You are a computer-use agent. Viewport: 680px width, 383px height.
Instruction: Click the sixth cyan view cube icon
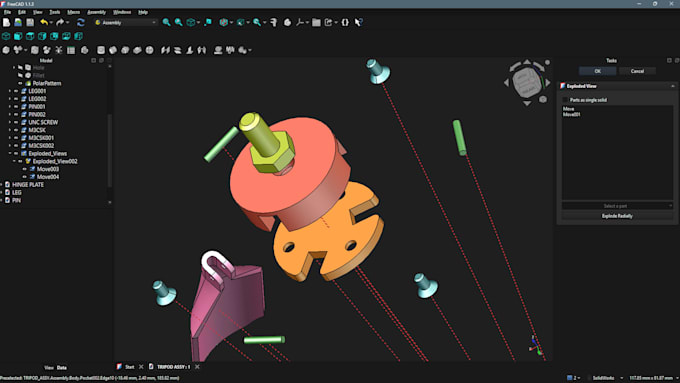coord(66,36)
